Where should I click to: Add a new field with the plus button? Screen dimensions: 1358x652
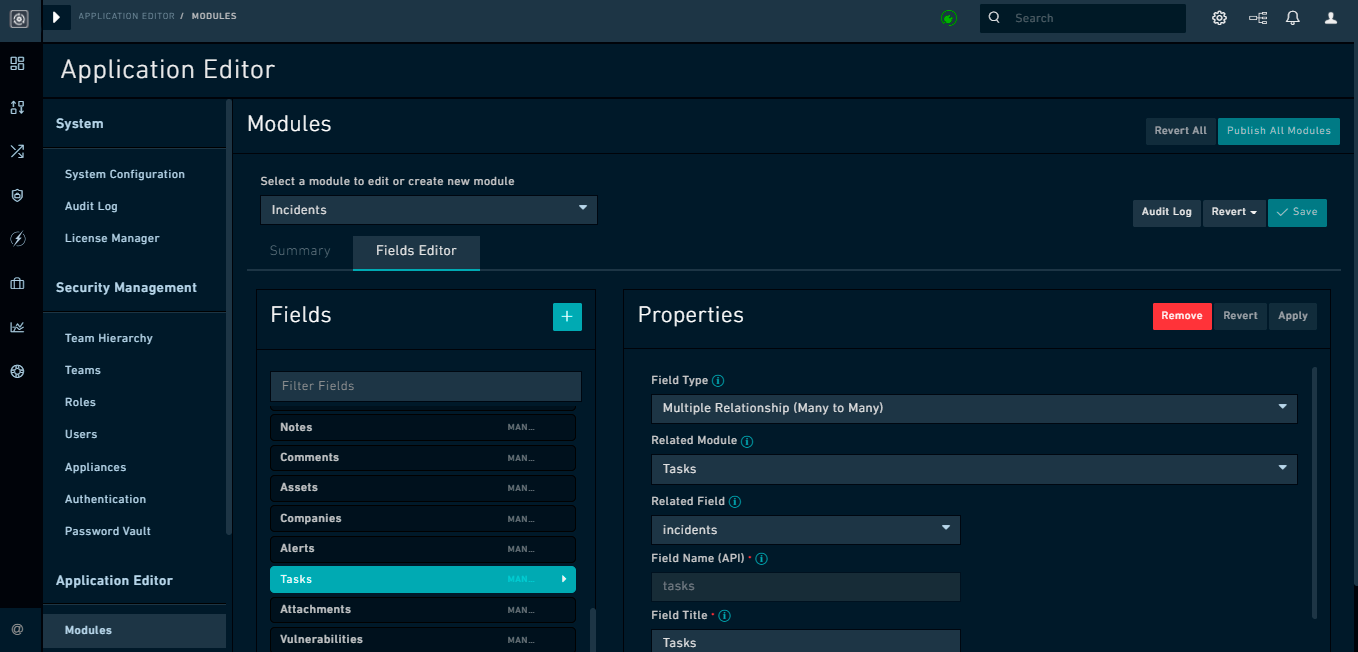pos(567,316)
